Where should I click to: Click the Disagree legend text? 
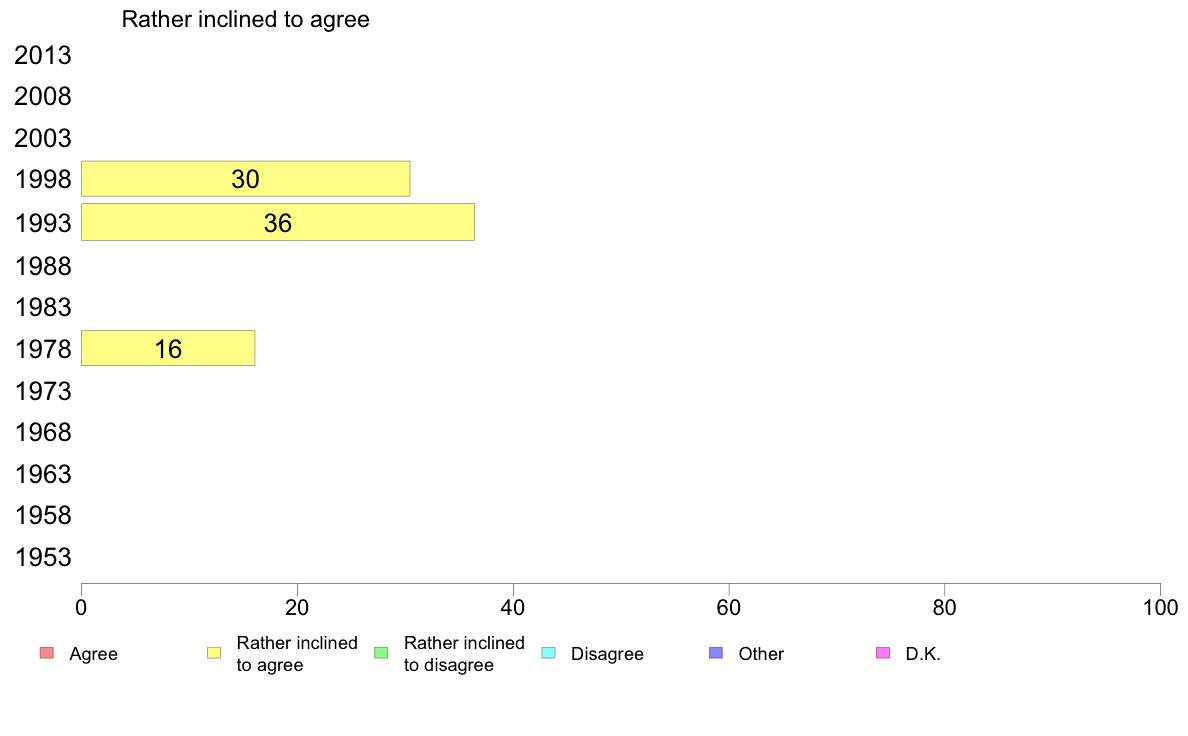607,654
